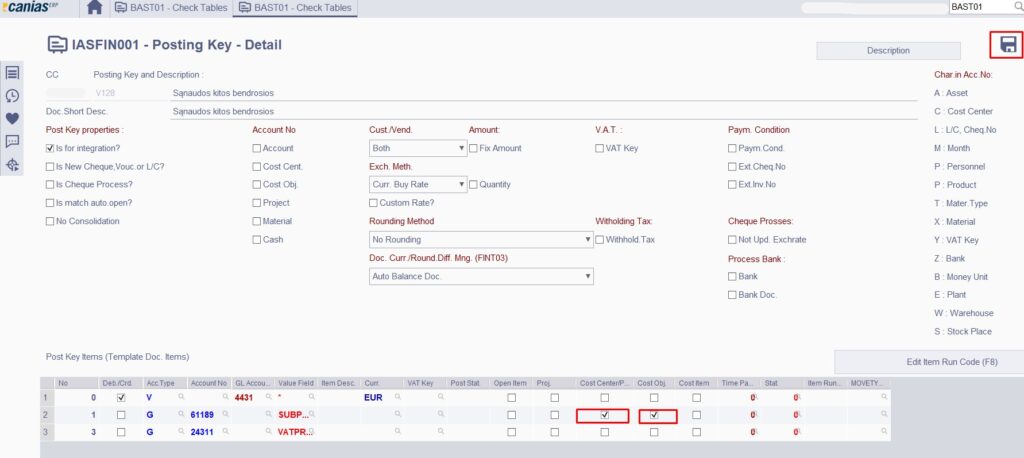
Task: Uncheck the 'Is for integration?' checkbox
Action: click(x=51, y=148)
